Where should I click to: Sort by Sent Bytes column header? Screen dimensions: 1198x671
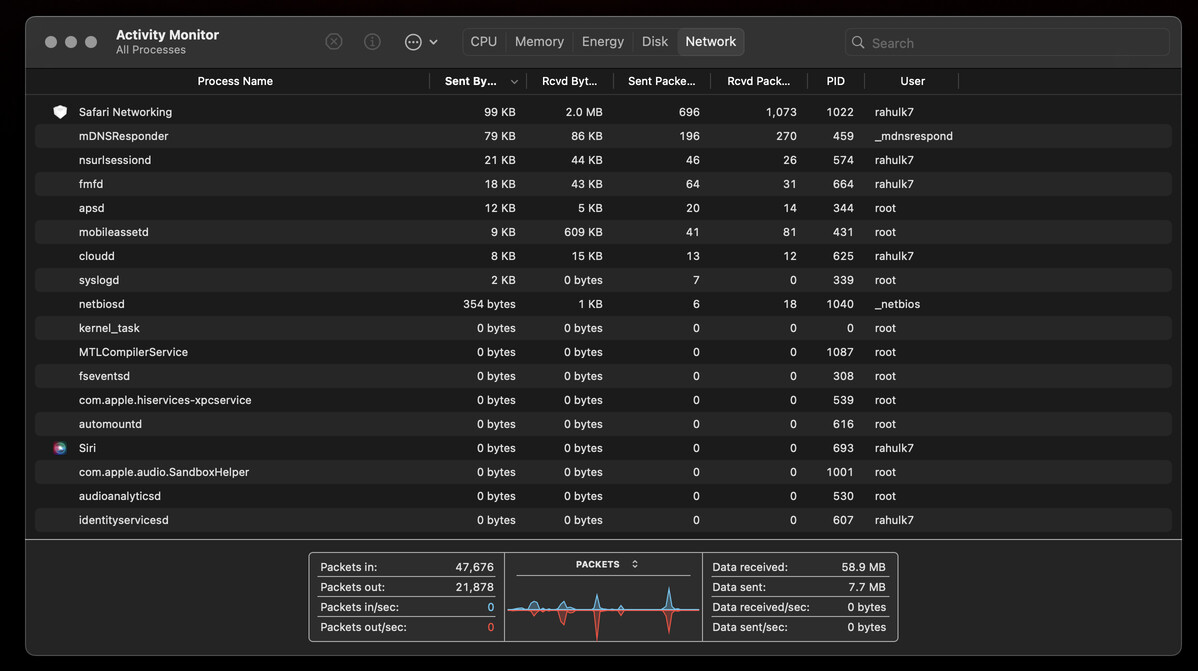point(471,81)
